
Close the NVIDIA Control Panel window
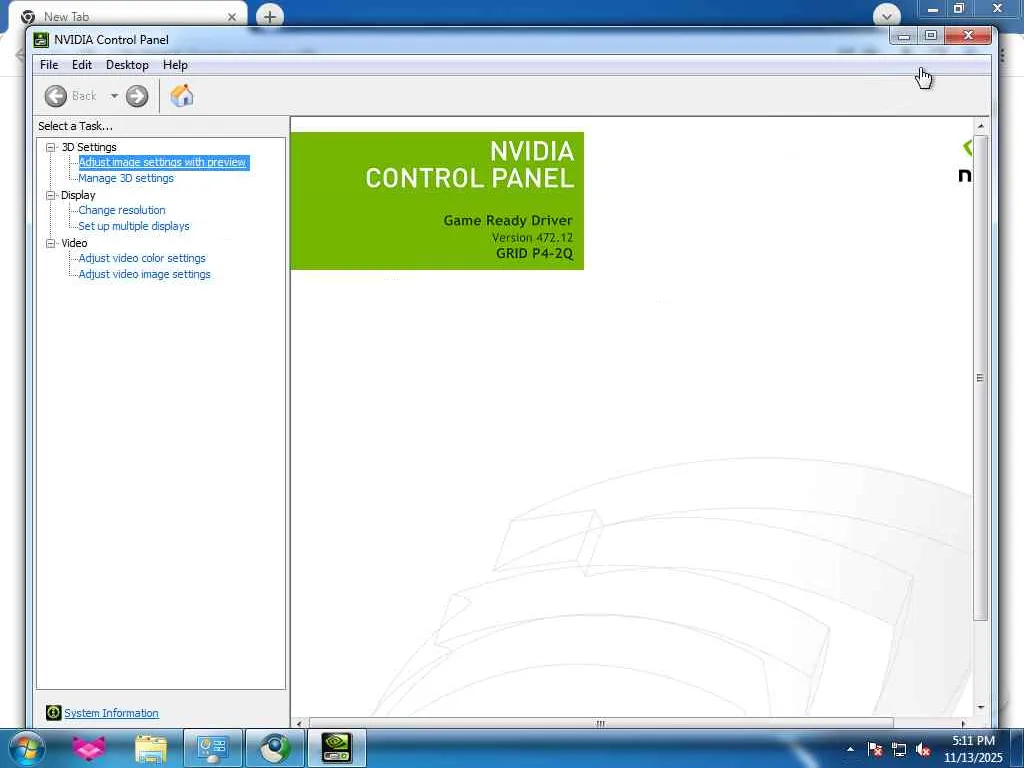pos(968,36)
